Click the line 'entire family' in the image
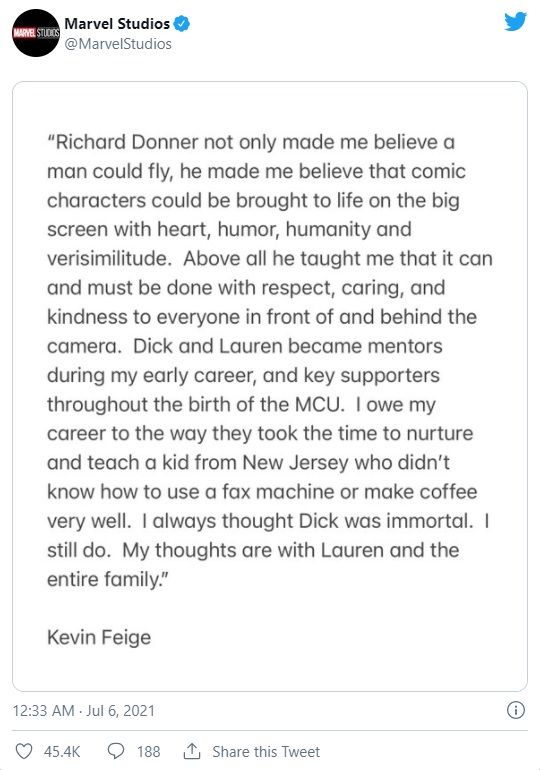 [x=108, y=579]
